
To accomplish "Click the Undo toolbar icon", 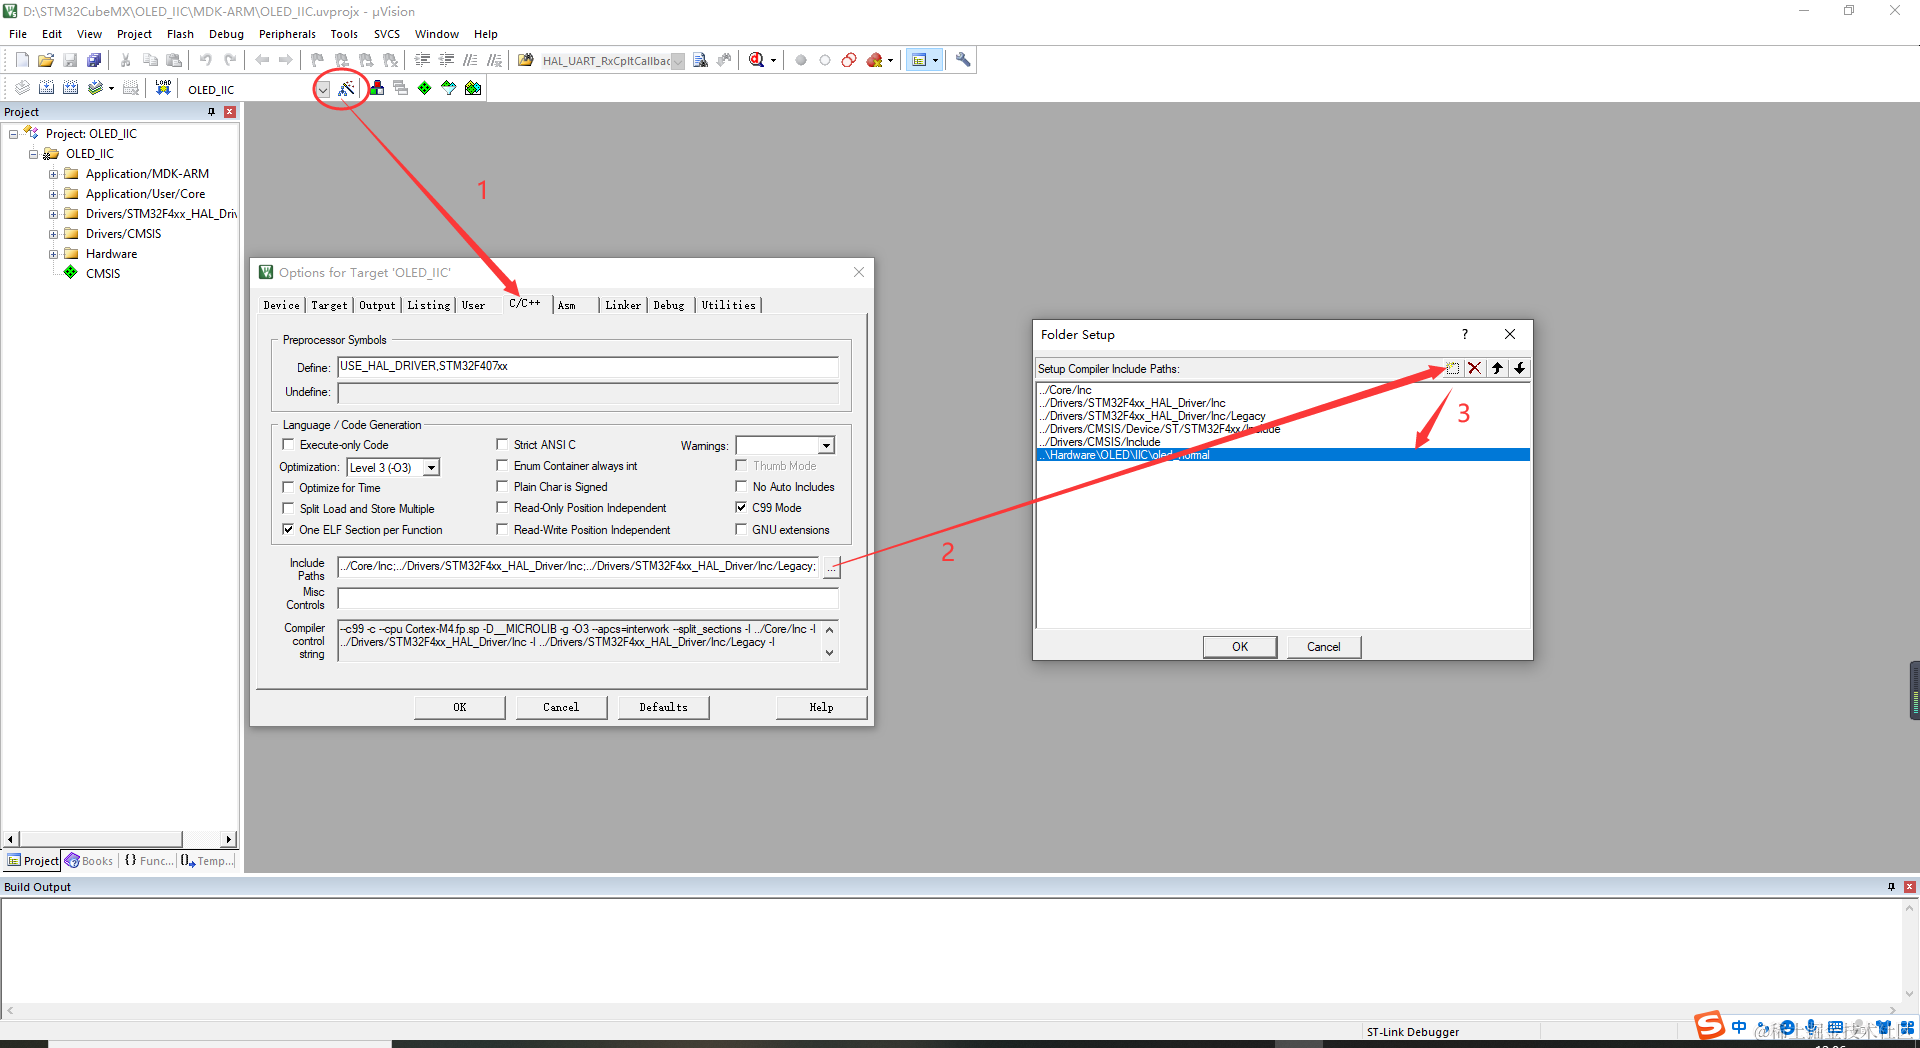I will [206, 60].
